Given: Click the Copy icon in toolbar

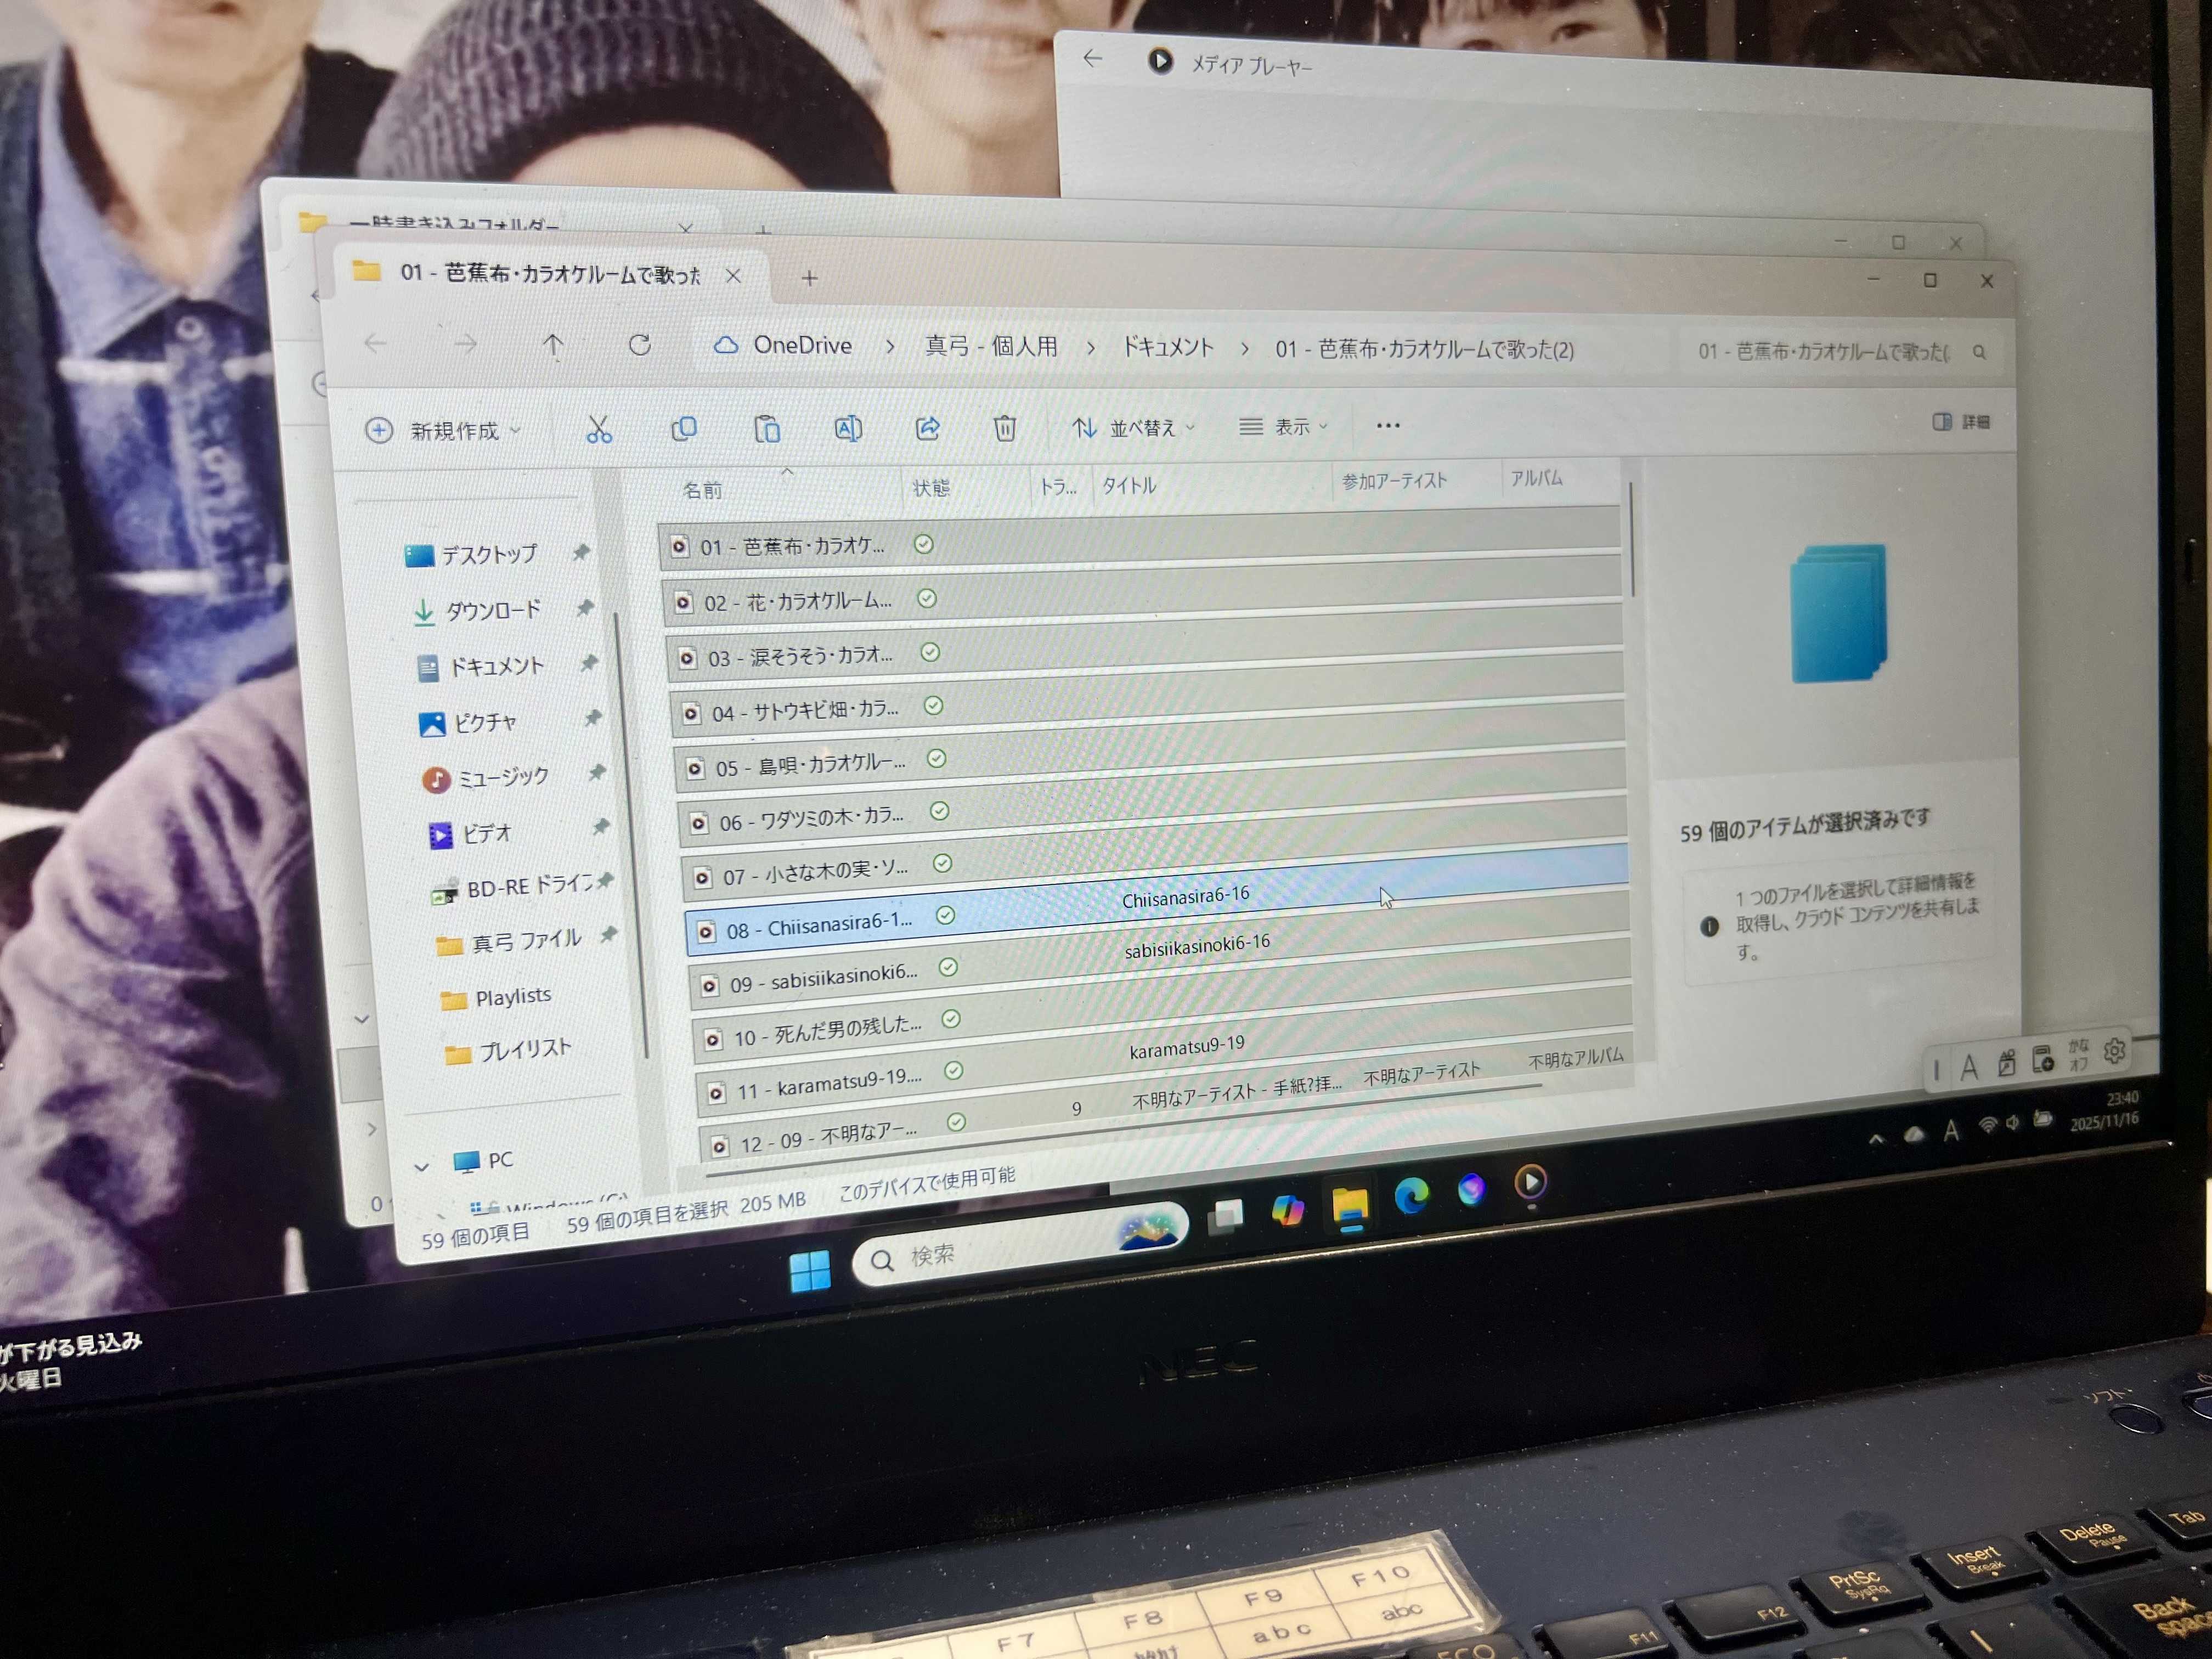Looking at the screenshot, I should point(684,429).
